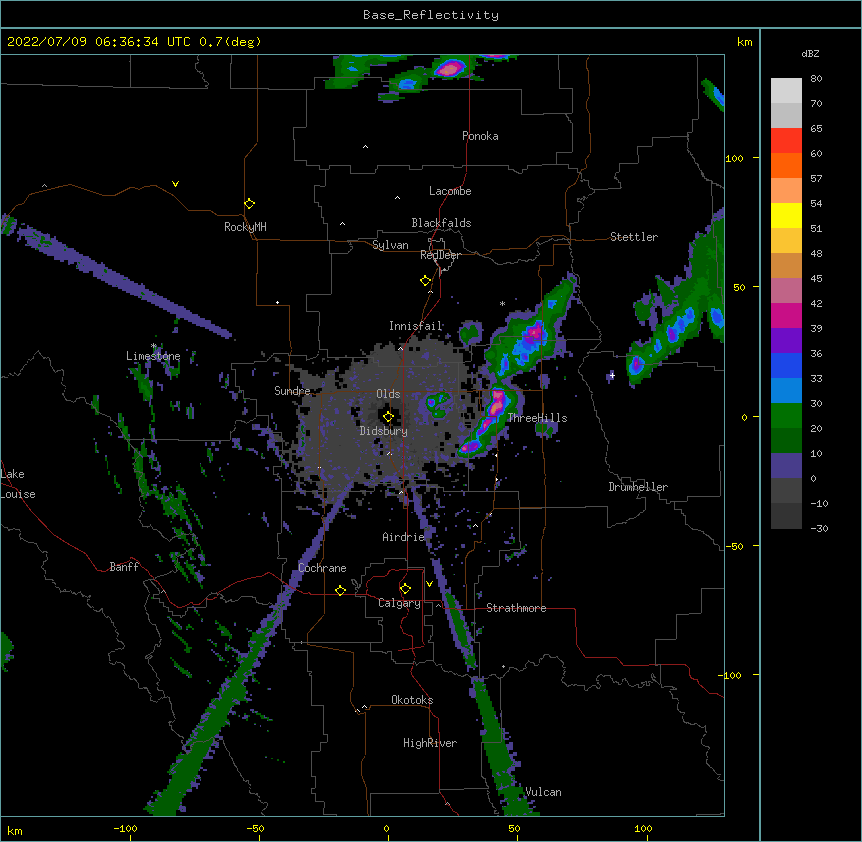Viewport: 862px width, 842px height.
Task: Click the yellow radar site marker near Didsbury
Action: (x=388, y=417)
